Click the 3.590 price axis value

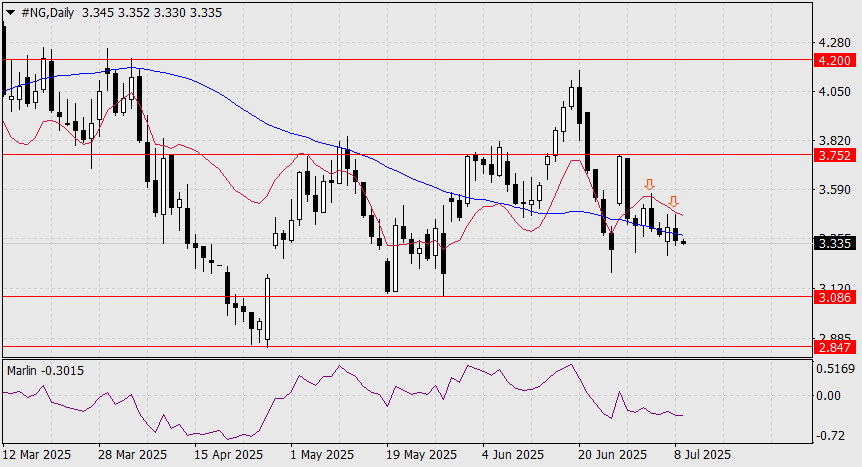pyautogui.click(x=835, y=190)
